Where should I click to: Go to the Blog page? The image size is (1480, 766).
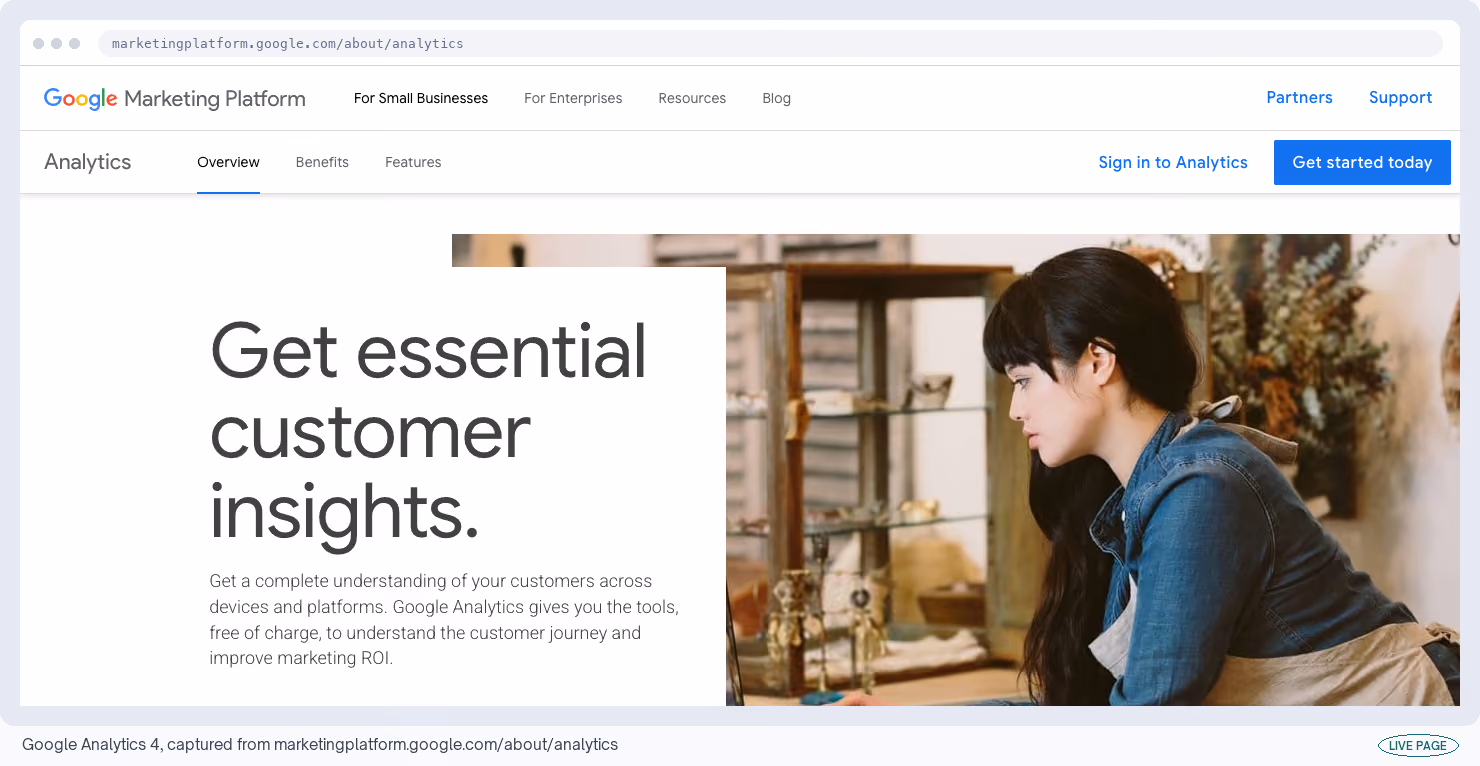776,98
